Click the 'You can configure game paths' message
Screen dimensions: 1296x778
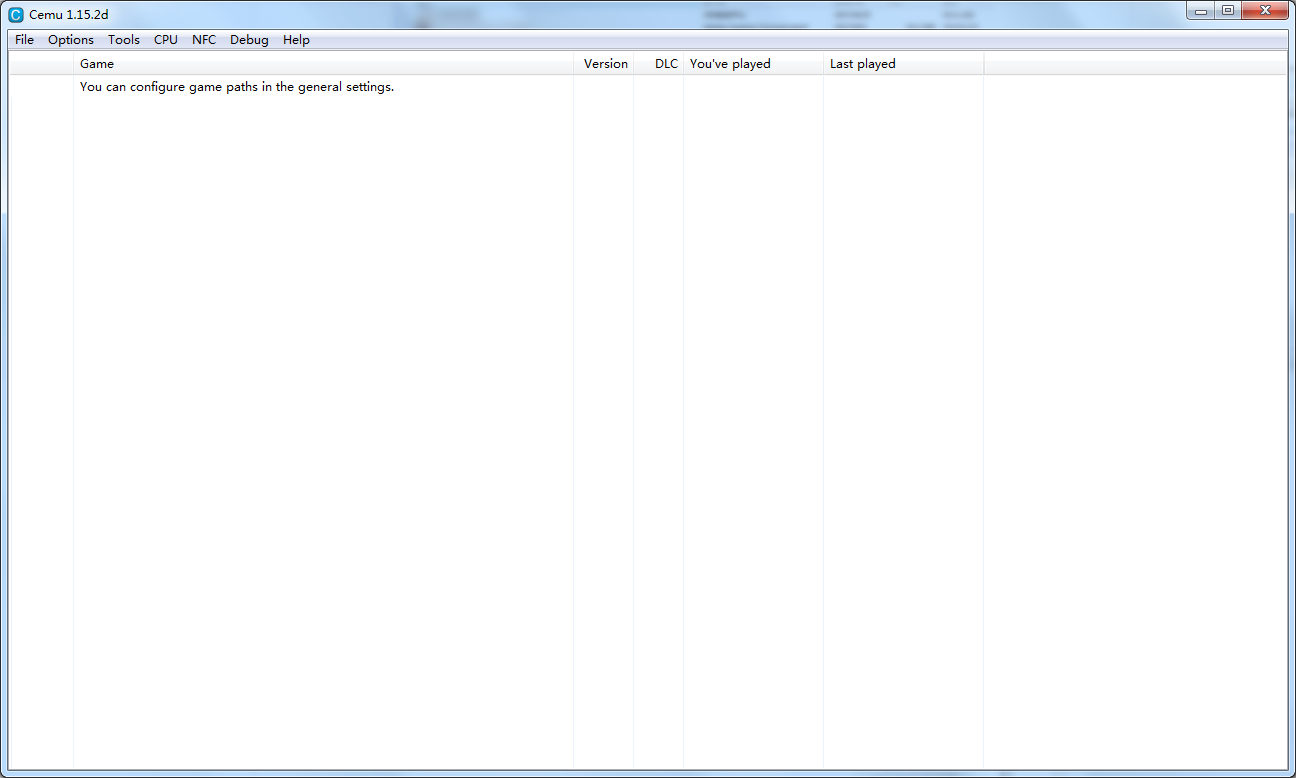pyautogui.click(x=237, y=87)
